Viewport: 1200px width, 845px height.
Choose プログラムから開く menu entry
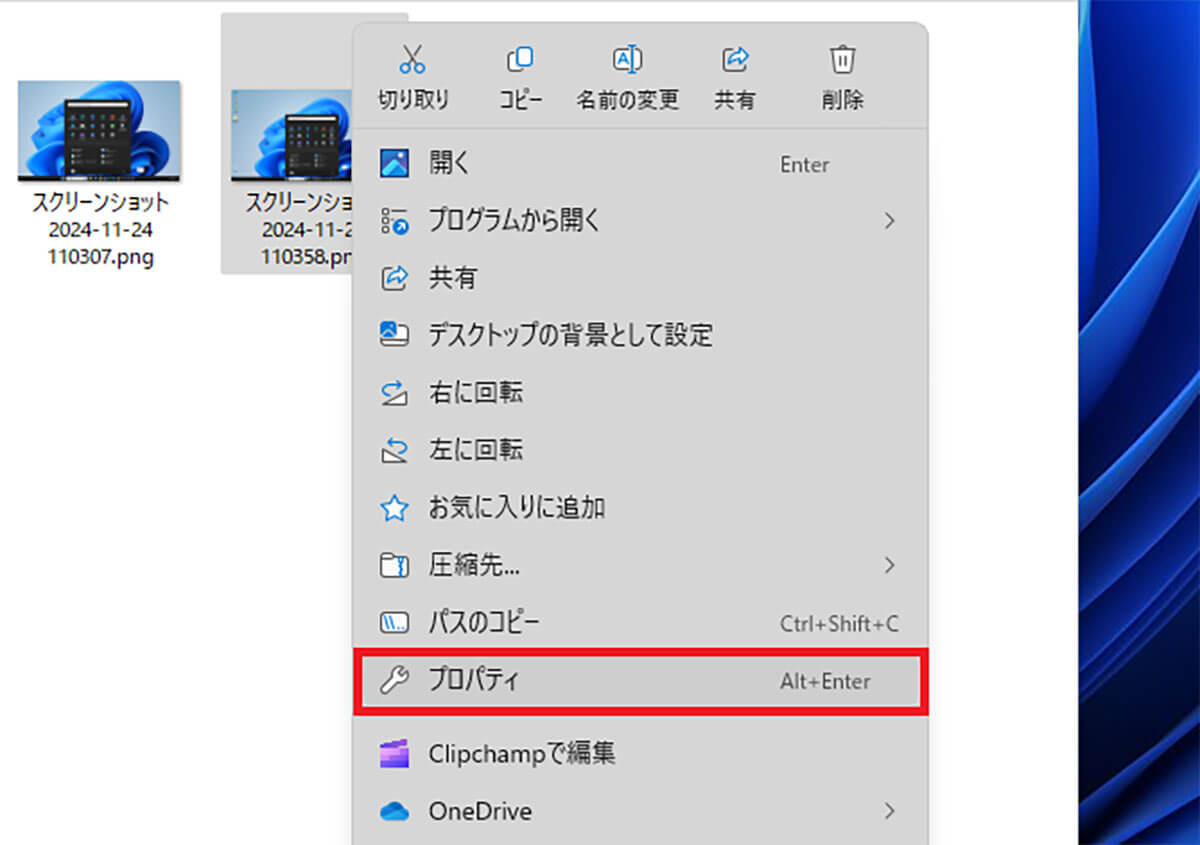point(640,221)
